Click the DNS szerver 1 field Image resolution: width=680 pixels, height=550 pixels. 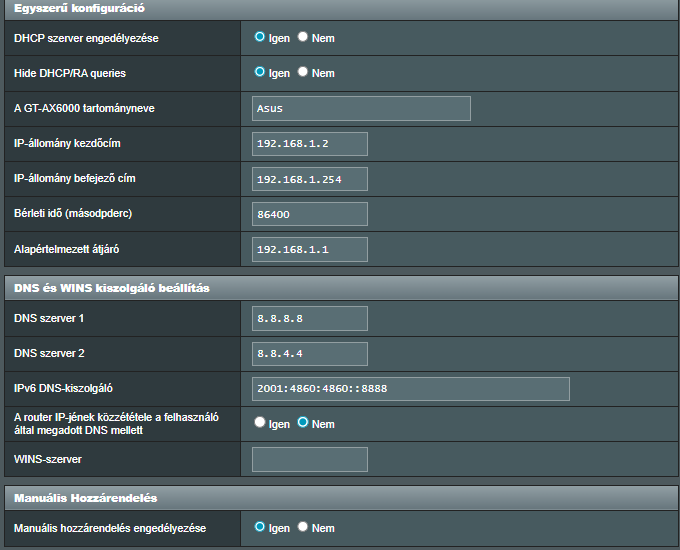(310, 318)
